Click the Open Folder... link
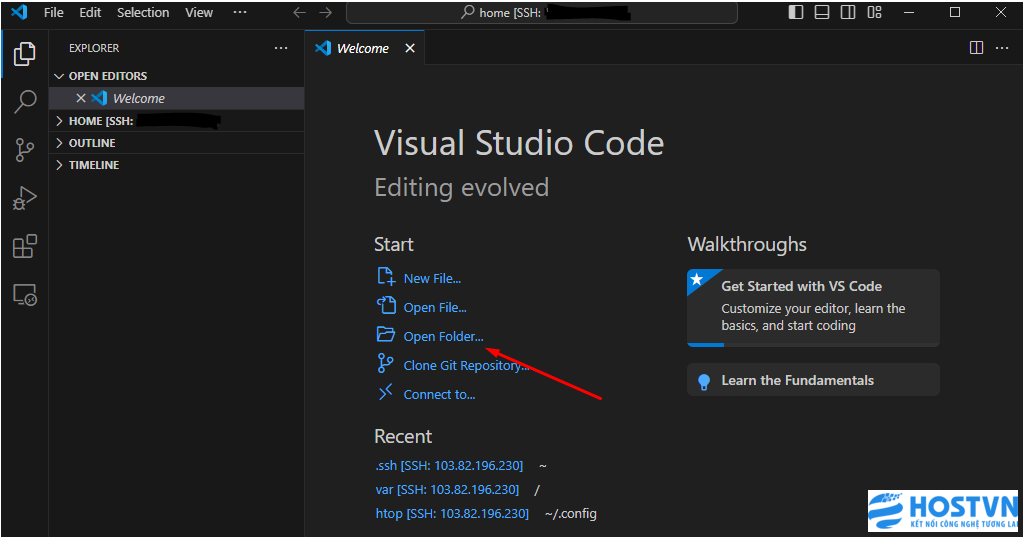The image size is (1023, 537). pyautogui.click(x=443, y=337)
